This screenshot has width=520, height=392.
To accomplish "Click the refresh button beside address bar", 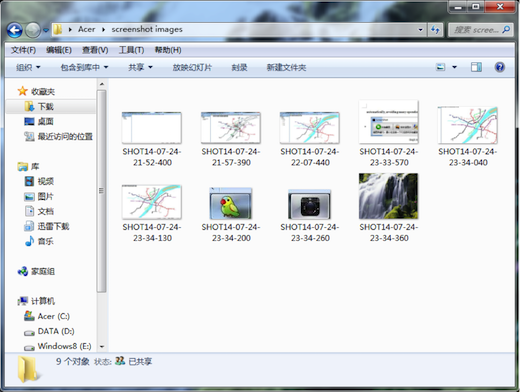I will point(435,30).
